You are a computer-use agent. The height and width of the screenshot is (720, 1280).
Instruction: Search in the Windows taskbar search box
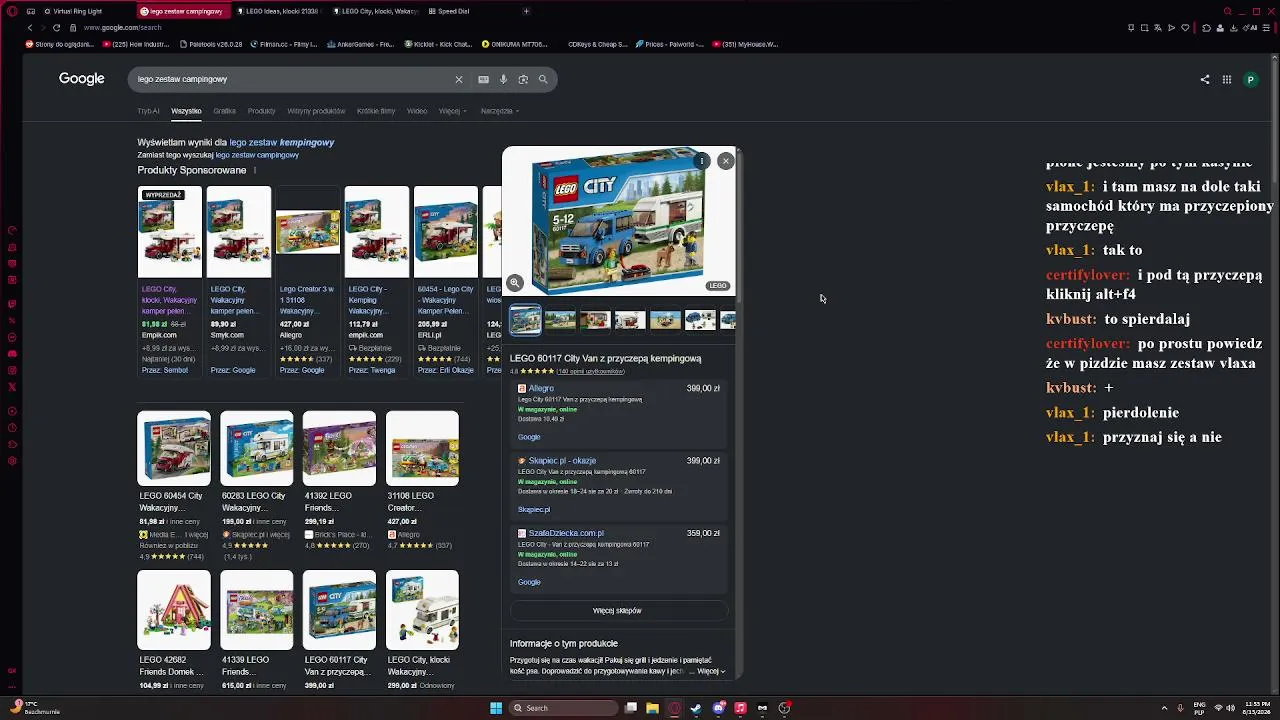click(563, 708)
